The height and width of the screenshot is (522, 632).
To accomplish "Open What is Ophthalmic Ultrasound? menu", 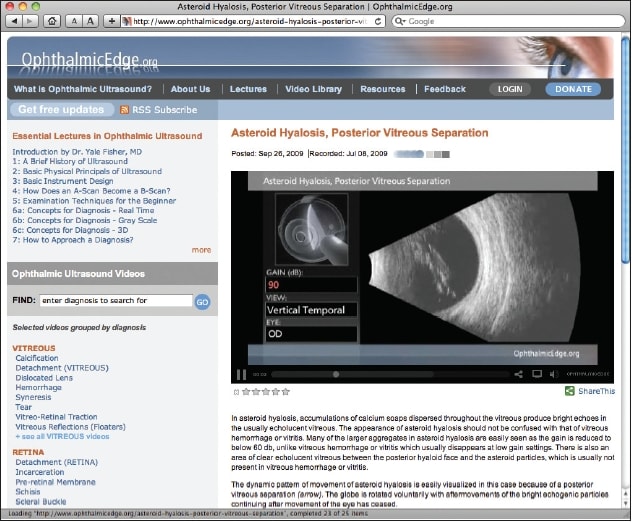I will click(x=83, y=89).
